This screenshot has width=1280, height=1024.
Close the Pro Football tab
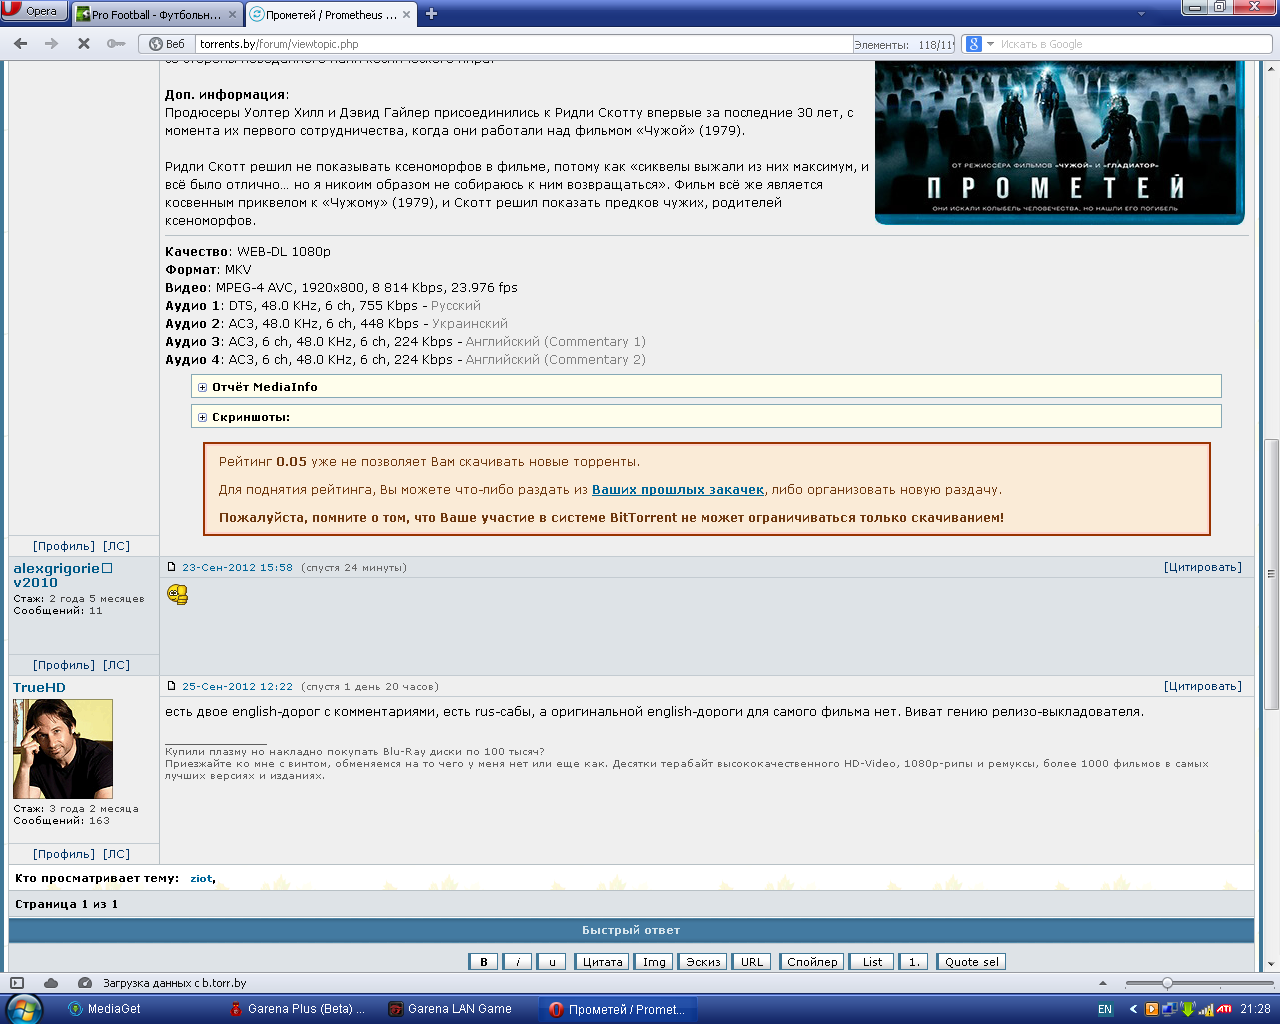(x=233, y=15)
